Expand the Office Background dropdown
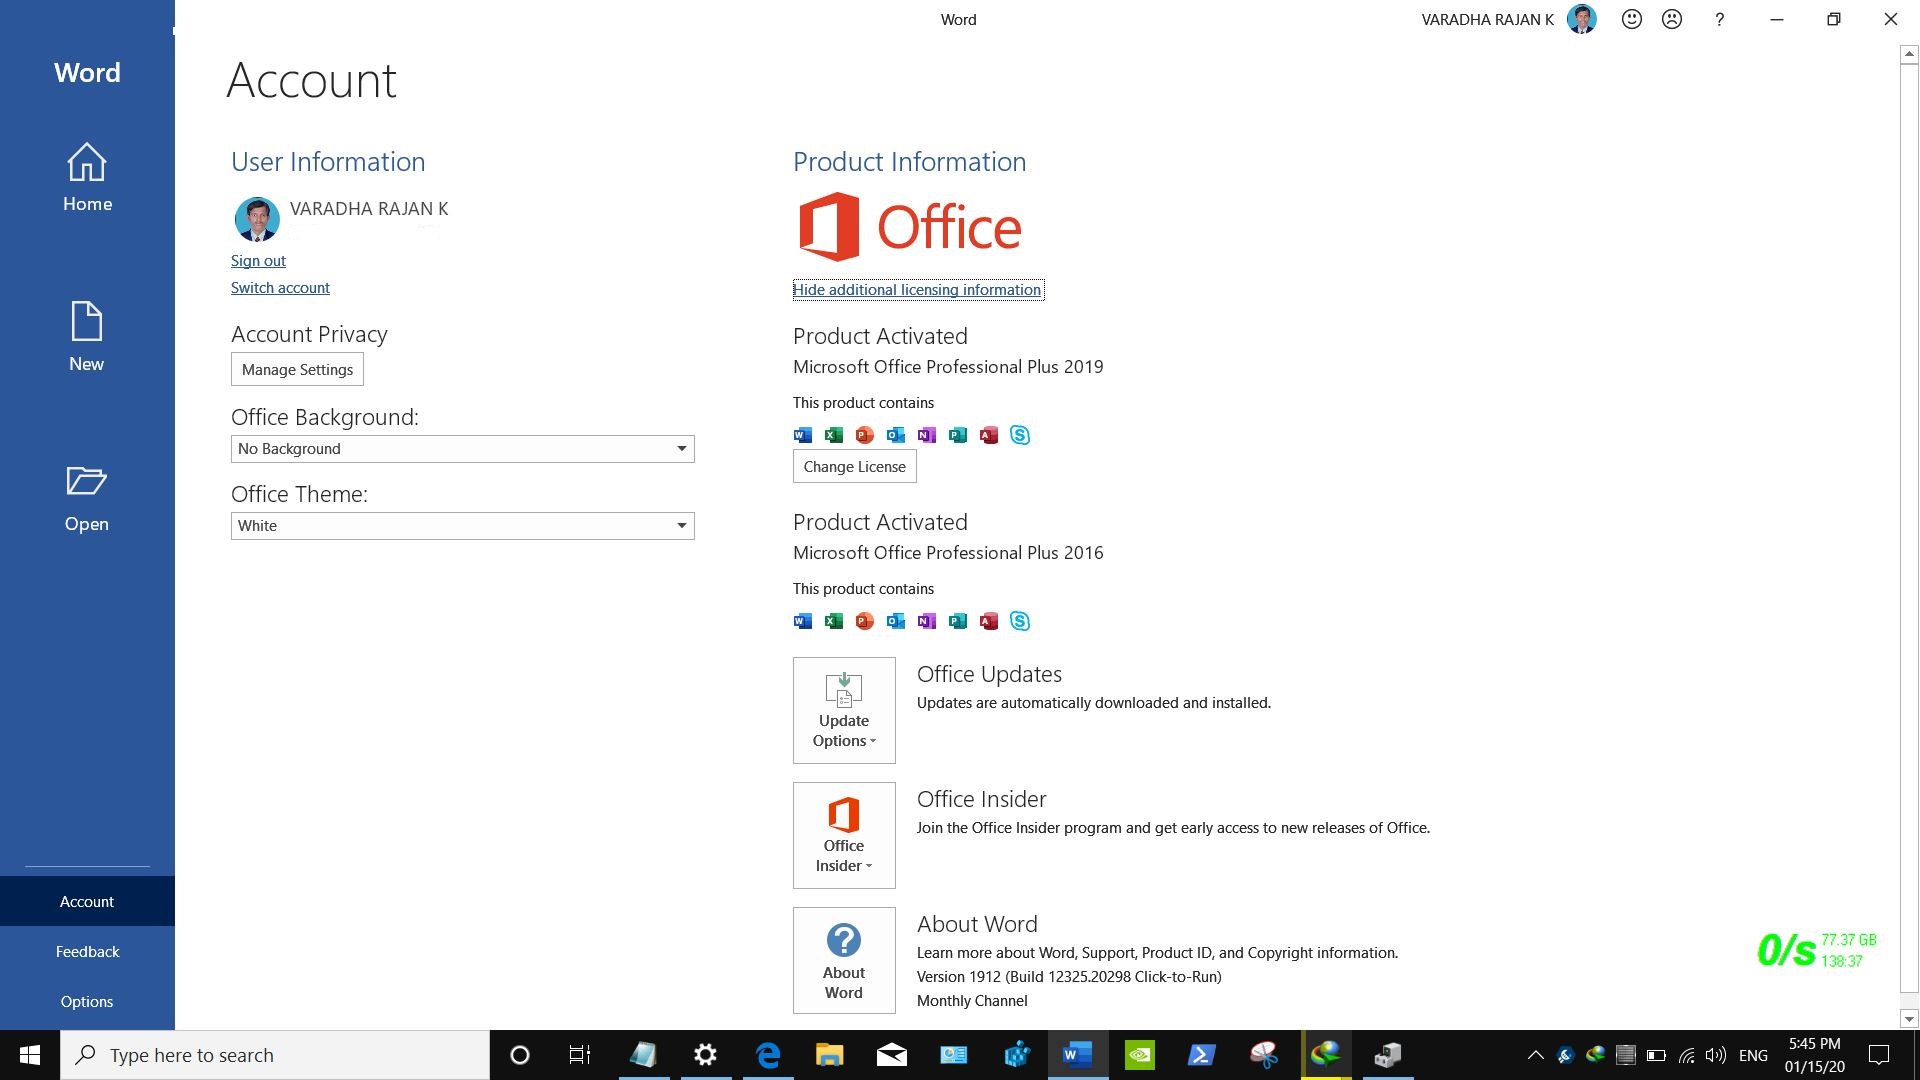Viewport: 1920px width, 1080px height. pyautogui.click(x=679, y=447)
